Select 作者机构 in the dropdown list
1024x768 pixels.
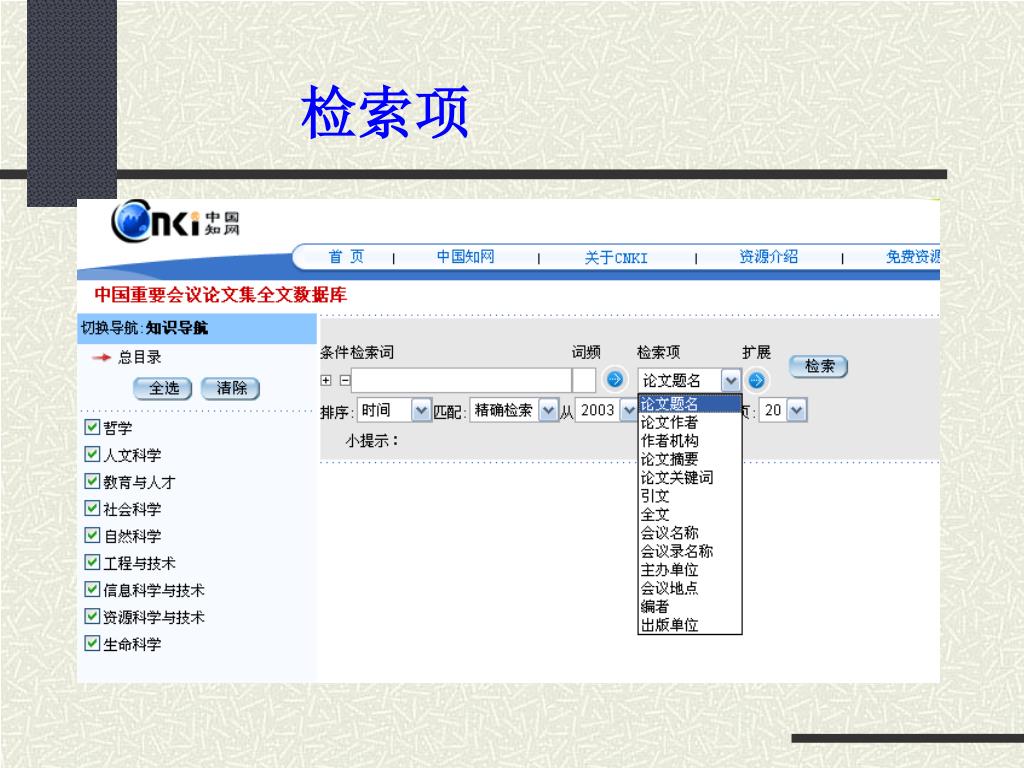pyautogui.click(x=690, y=441)
